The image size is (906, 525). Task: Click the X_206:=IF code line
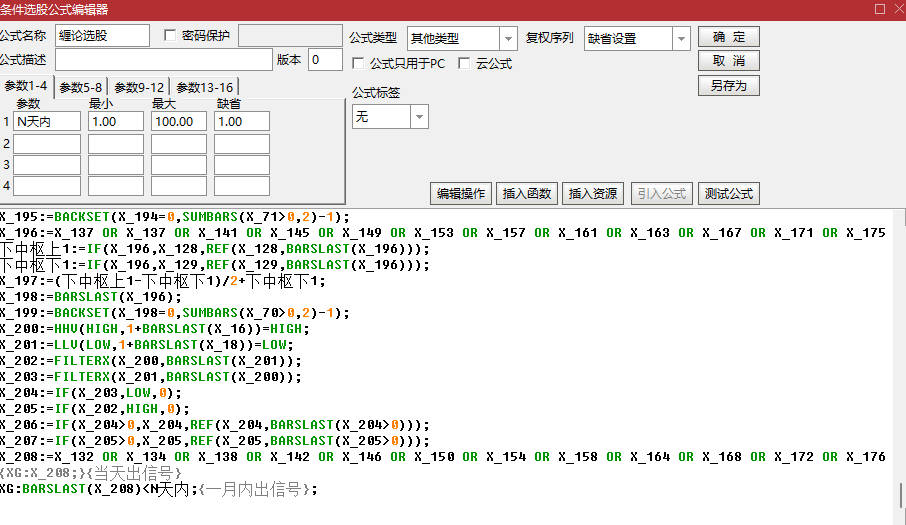click(214, 425)
